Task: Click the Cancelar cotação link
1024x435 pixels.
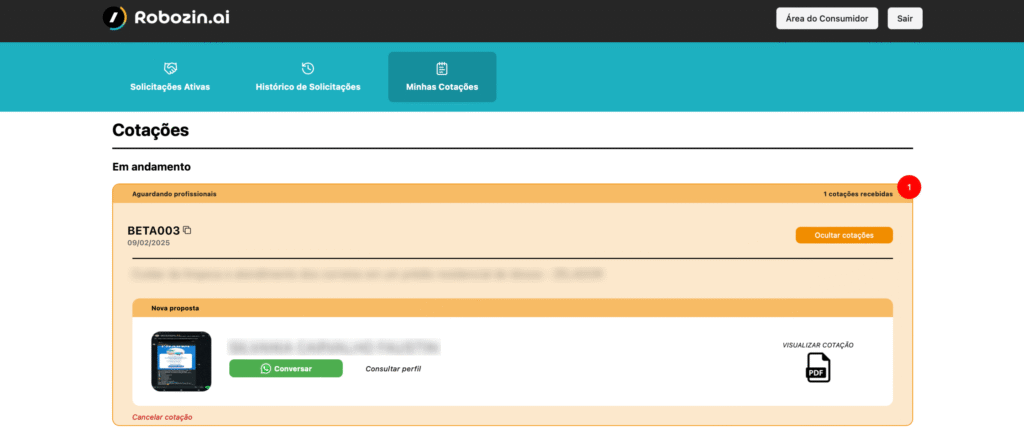Action: [162, 416]
